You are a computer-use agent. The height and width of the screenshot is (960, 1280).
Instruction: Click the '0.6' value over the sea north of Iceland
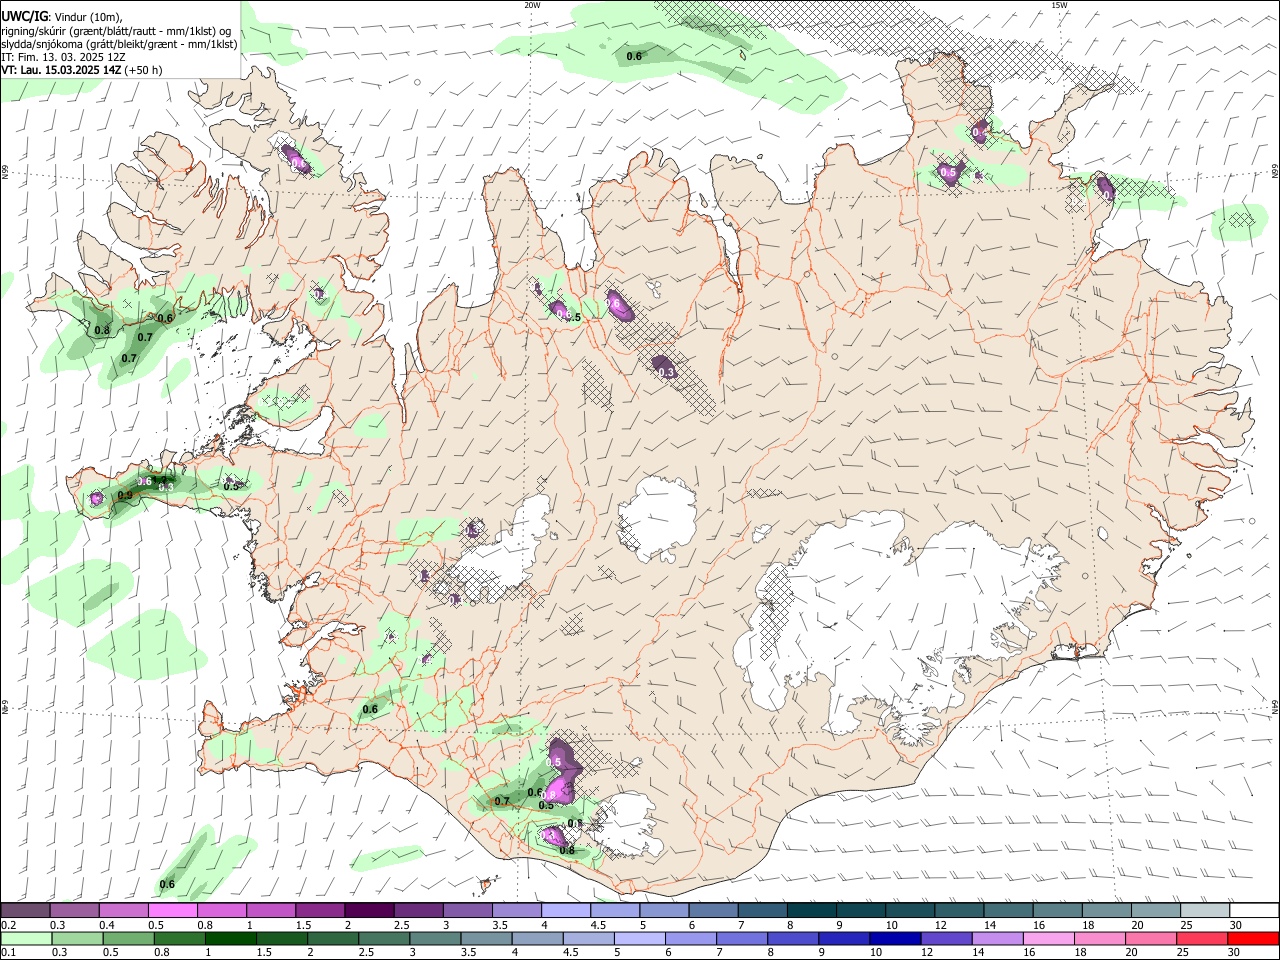coord(634,56)
